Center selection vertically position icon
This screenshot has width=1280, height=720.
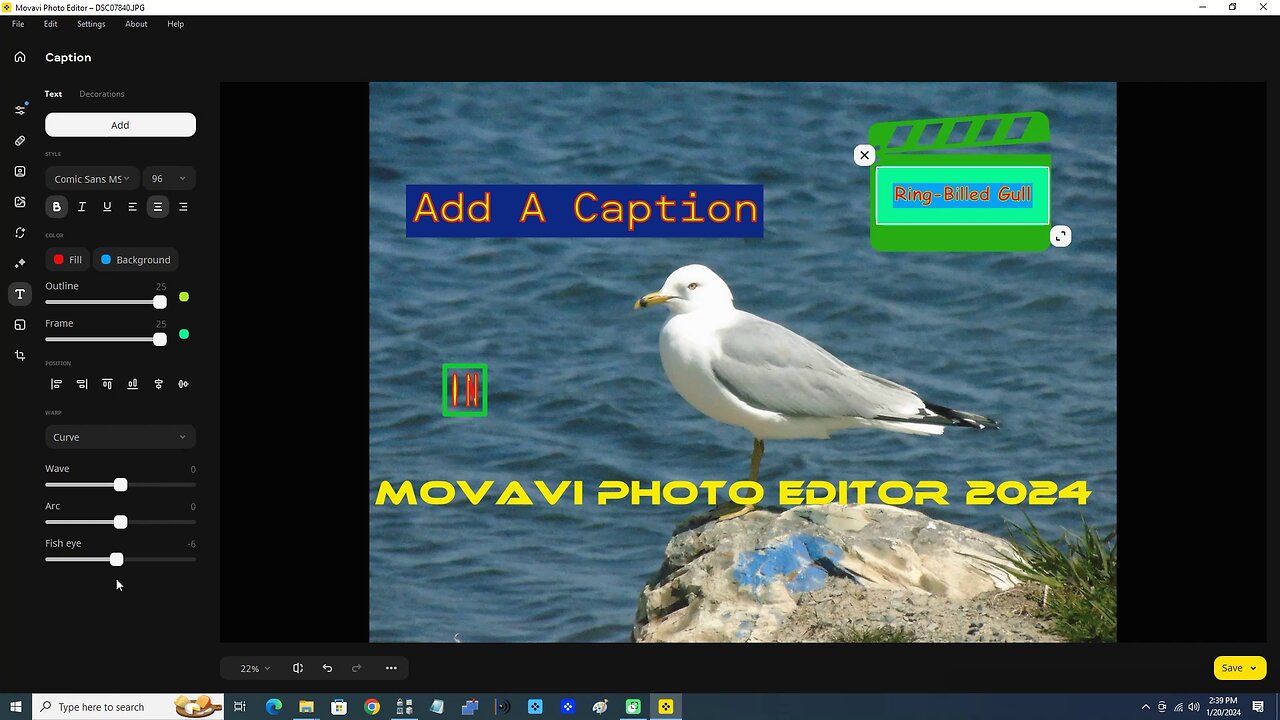(x=183, y=384)
